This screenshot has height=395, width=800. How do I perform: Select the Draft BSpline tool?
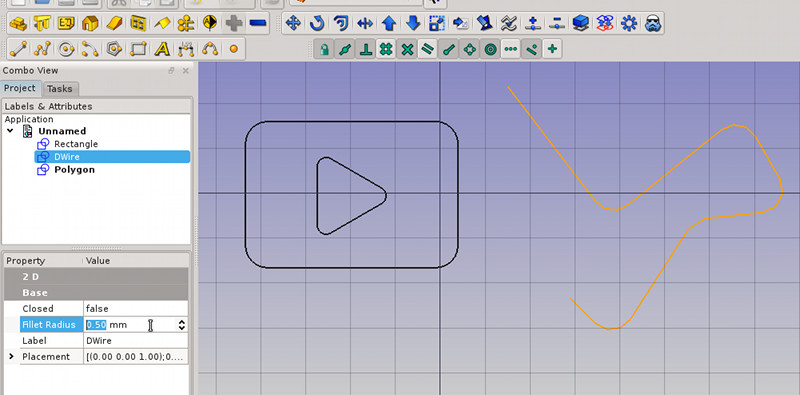pyautogui.click(x=210, y=49)
